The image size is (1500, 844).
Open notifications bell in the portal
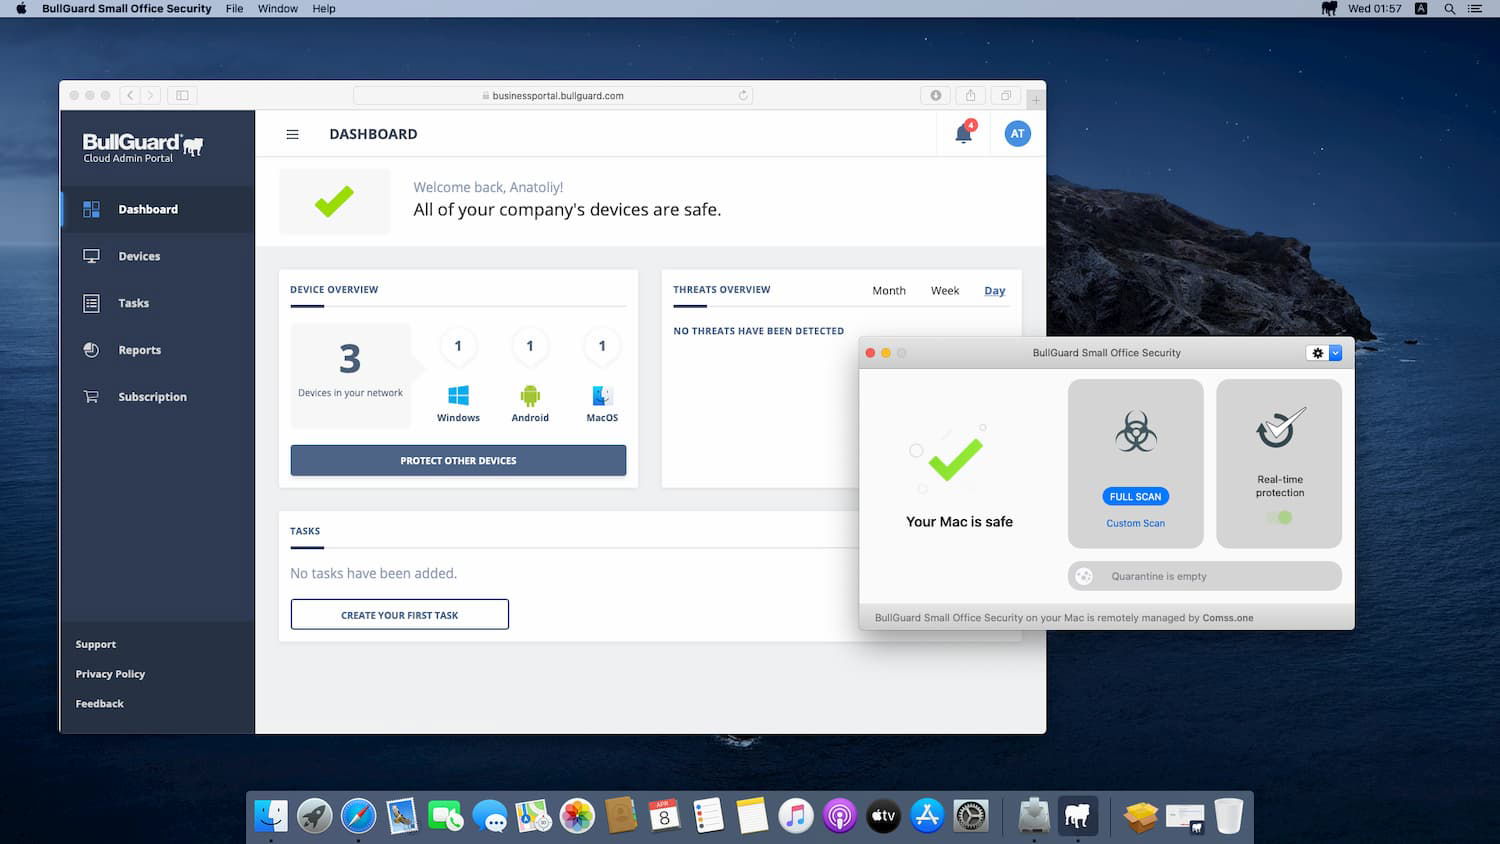964,133
